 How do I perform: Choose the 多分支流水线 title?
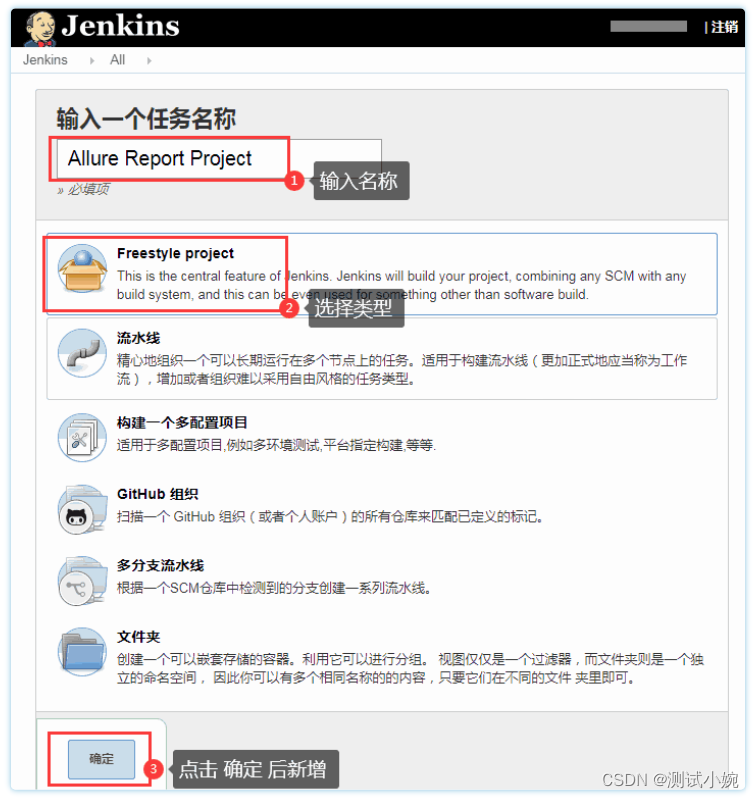tap(160, 565)
